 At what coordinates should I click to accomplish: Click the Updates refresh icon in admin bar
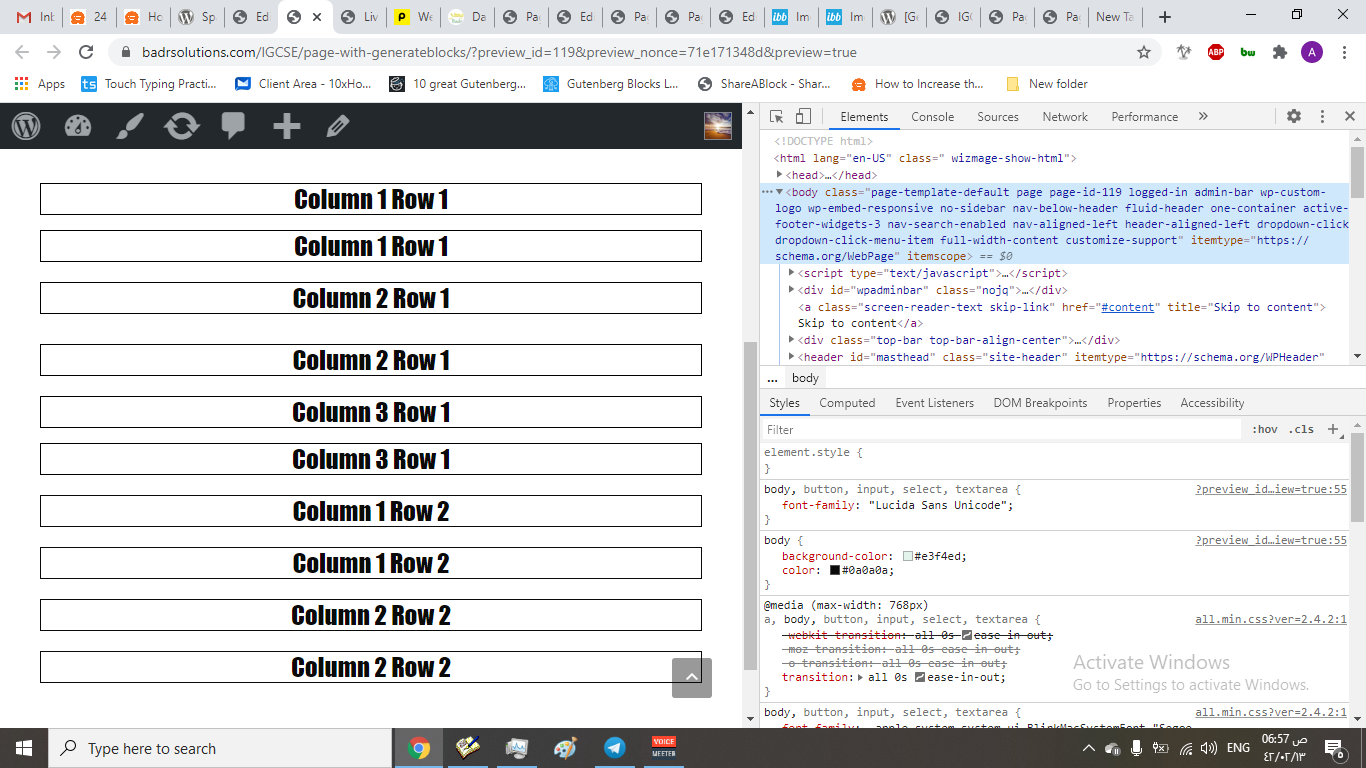[182, 126]
